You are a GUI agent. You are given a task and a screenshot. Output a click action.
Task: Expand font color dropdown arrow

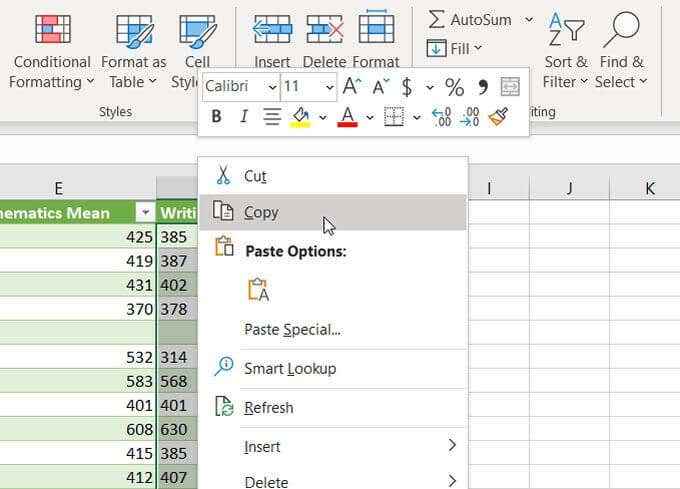click(369, 117)
